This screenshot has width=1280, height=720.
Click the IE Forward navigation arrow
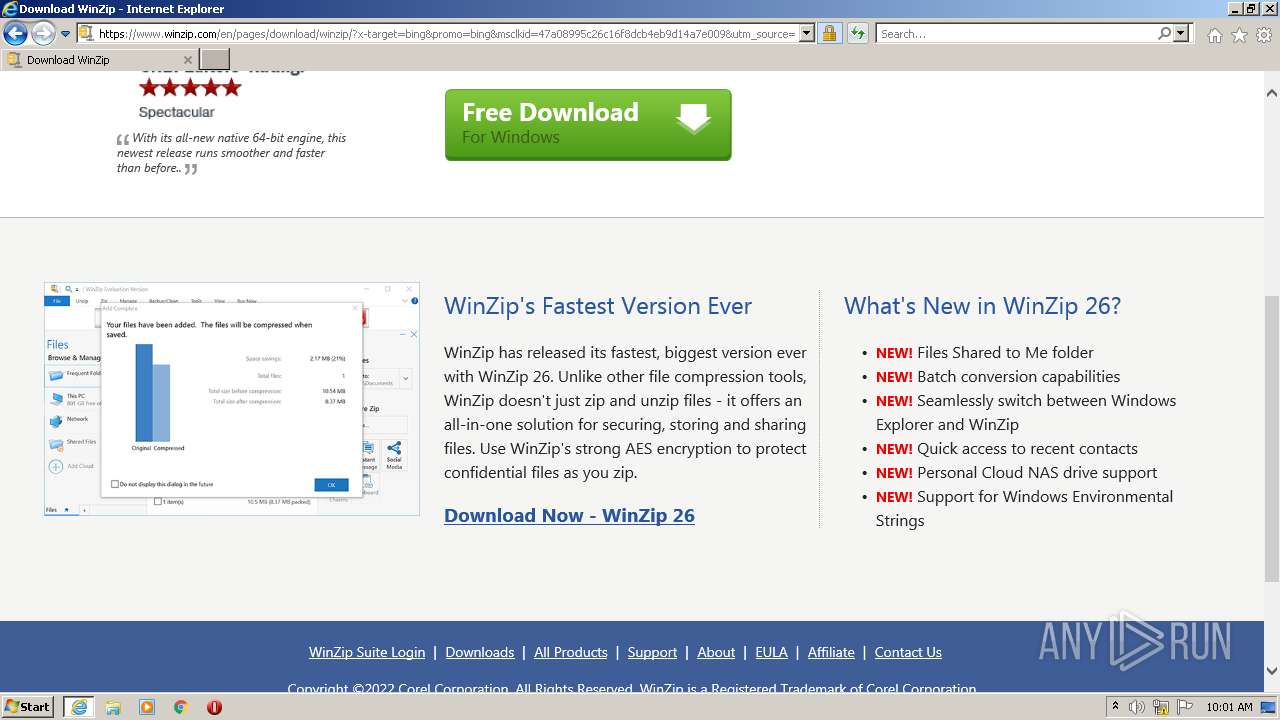pos(43,34)
